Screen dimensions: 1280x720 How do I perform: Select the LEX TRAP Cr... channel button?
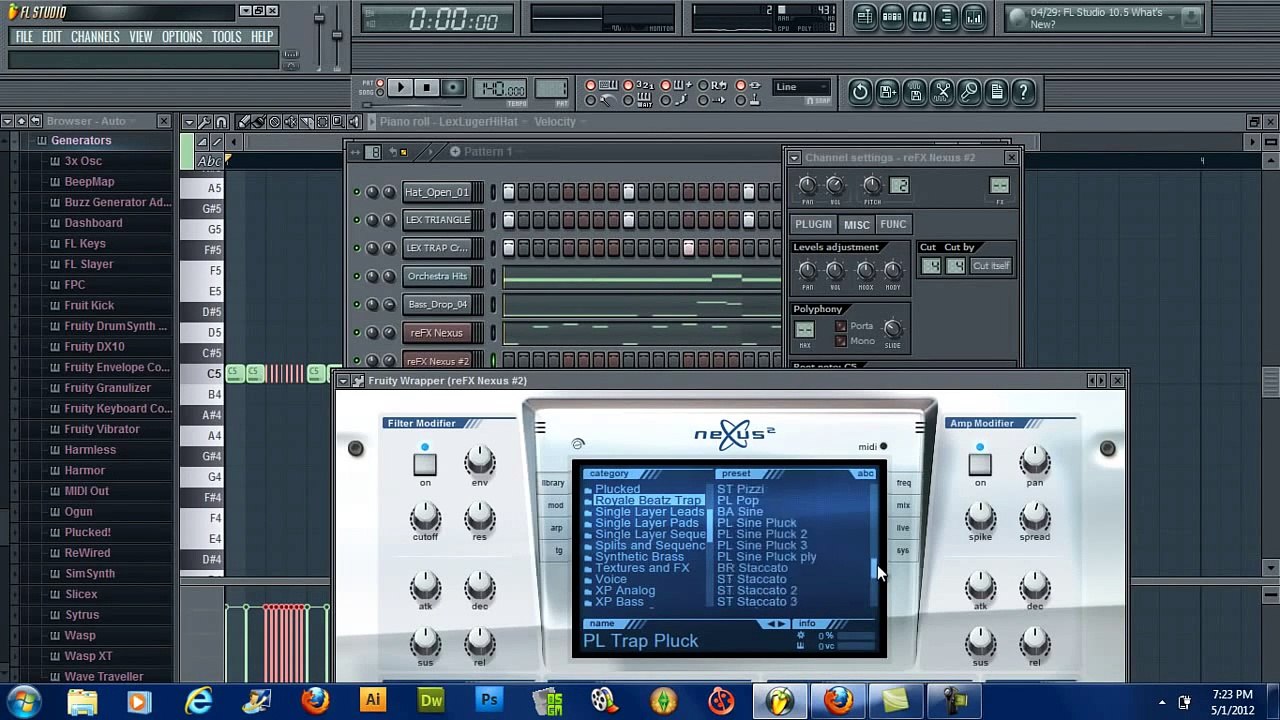pos(436,248)
